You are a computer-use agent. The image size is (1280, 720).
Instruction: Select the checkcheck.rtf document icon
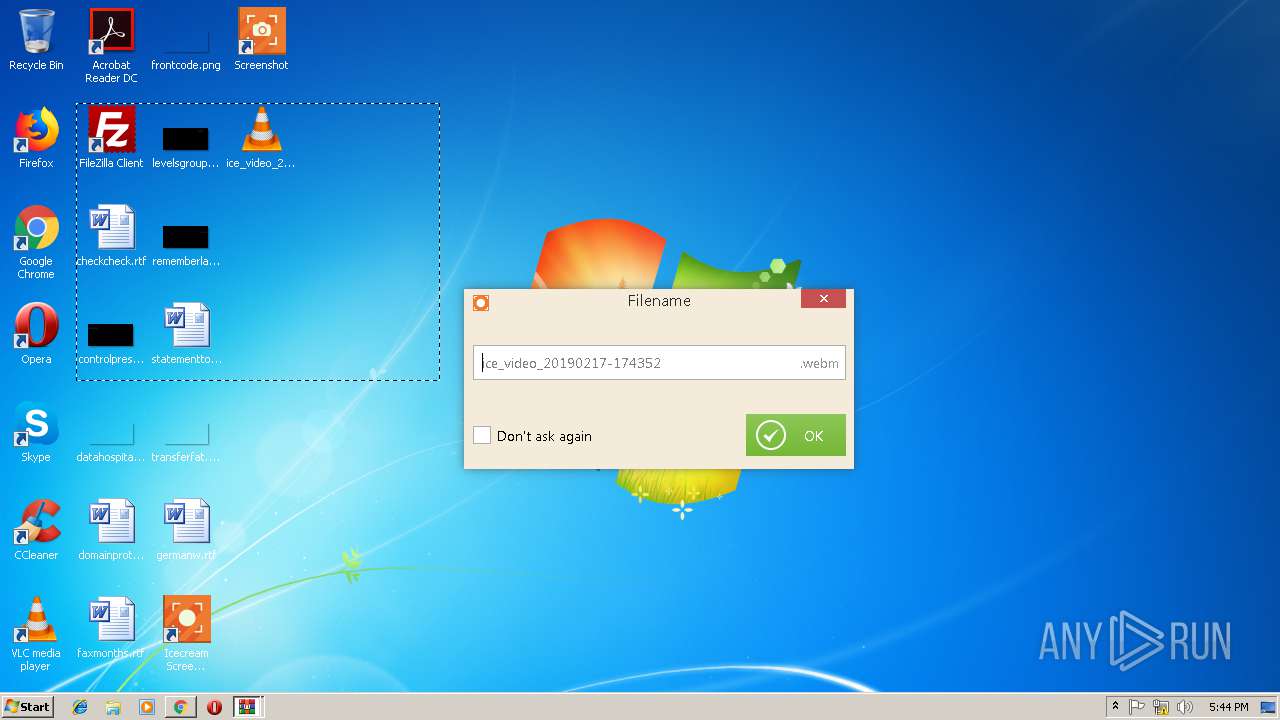111,236
